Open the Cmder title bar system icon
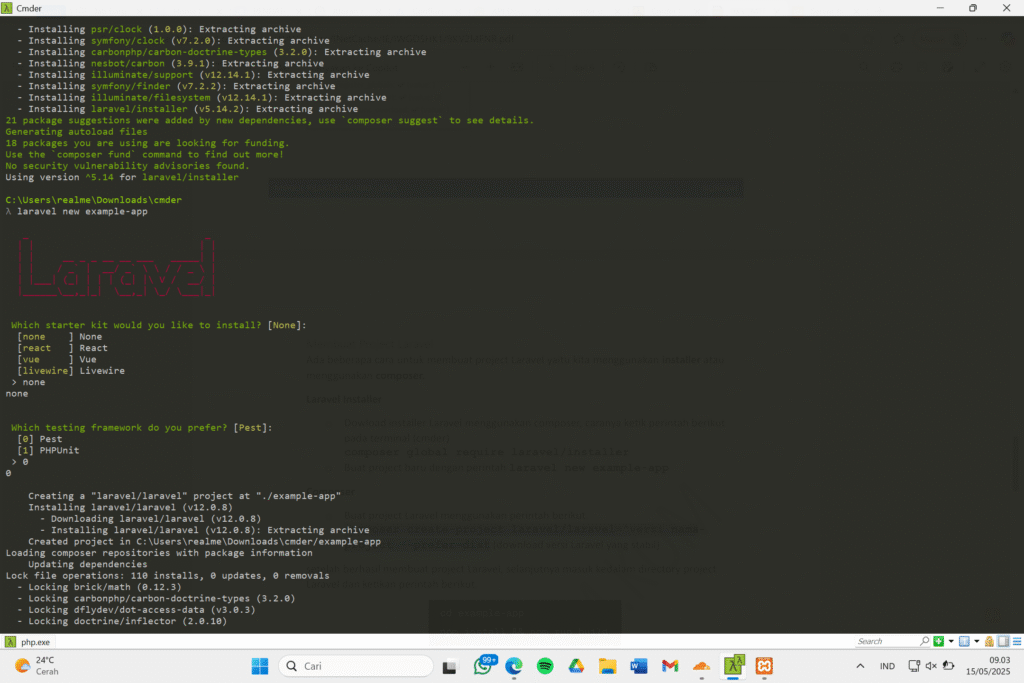The width and height of the screenshot is (1024, 683). (9, 8)
